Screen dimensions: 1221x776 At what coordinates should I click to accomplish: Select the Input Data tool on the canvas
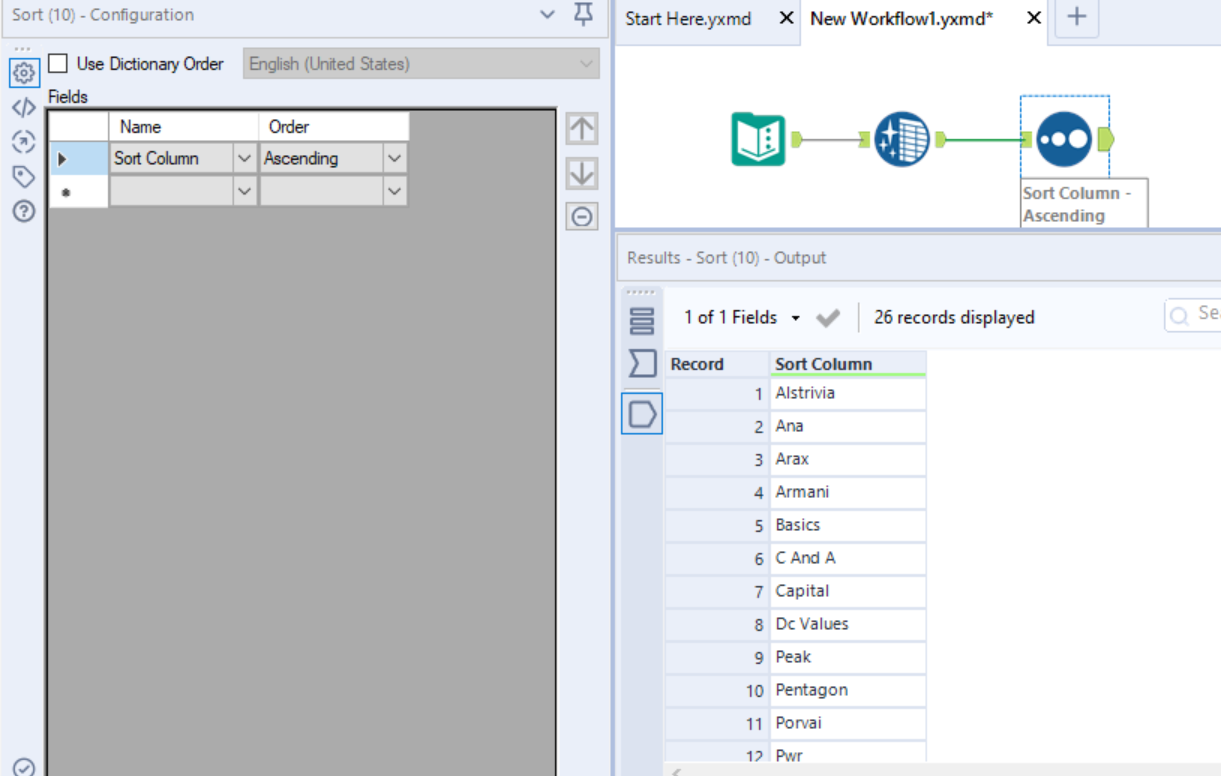click(758, 138)
